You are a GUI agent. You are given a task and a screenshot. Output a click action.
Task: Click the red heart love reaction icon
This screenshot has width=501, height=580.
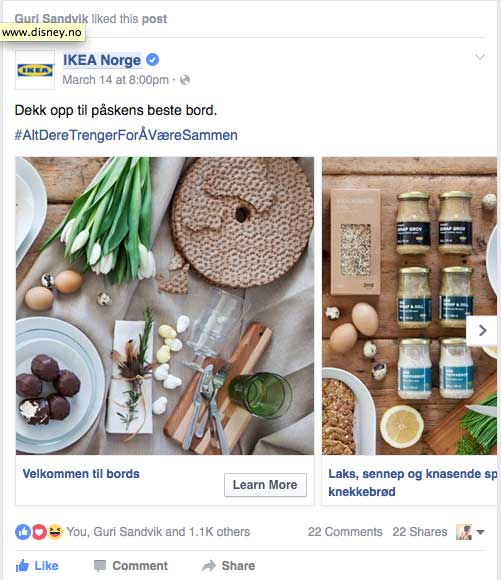pyautogui.click(x=39, y=532)
